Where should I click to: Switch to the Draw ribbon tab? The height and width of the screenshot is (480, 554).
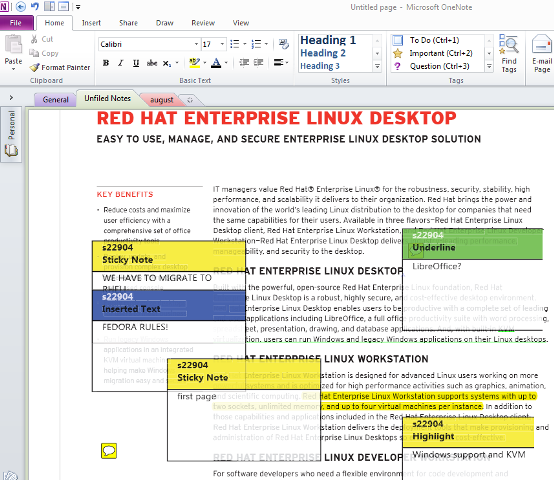(165, 23)
